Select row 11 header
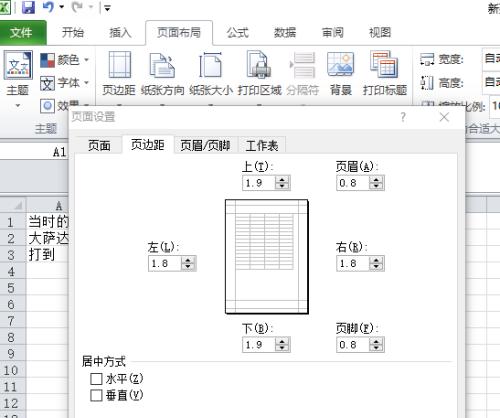The image size is (500, 418). (13, 387)
